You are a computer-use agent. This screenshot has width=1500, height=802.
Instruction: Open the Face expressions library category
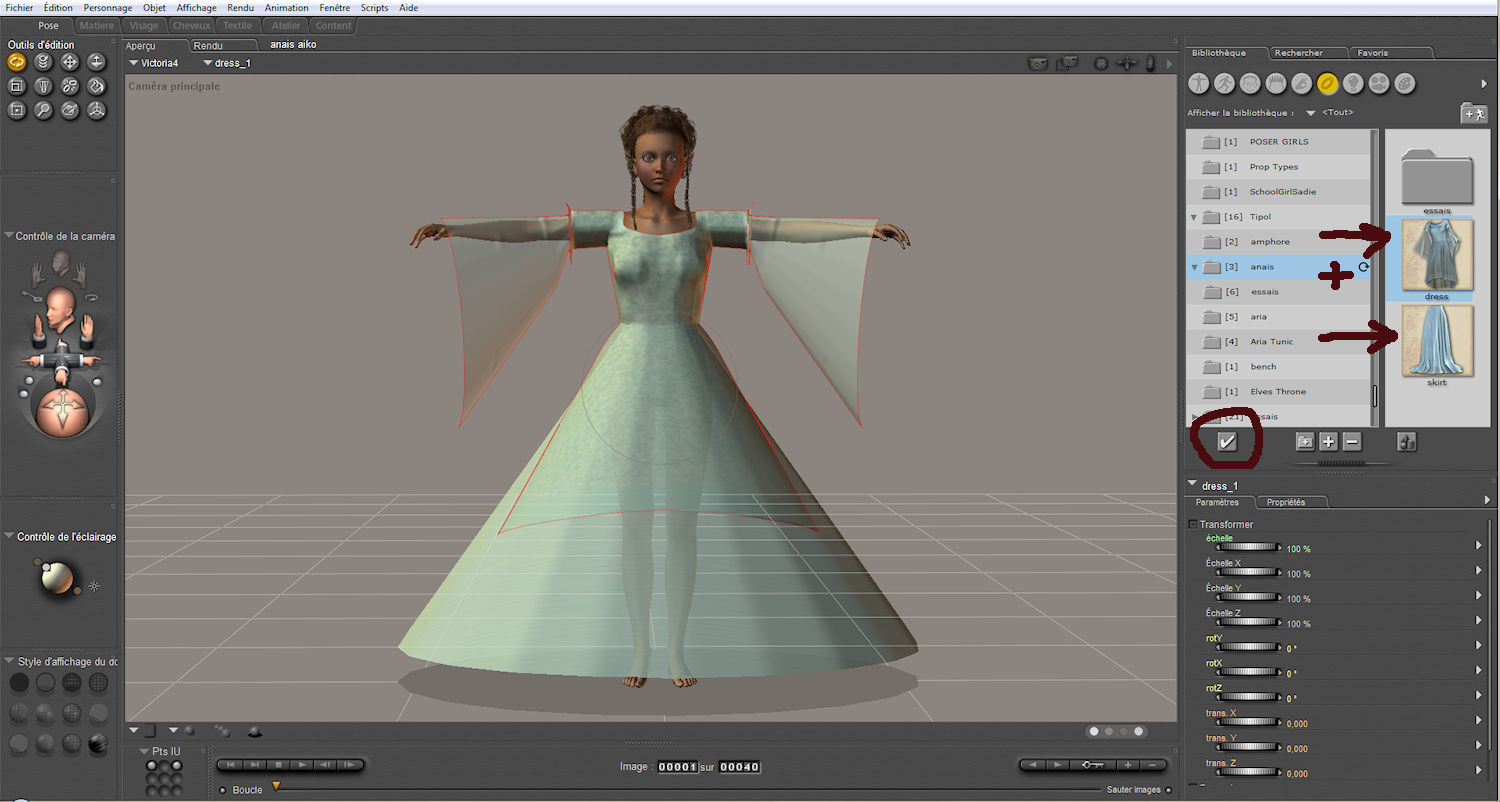click(x=1250, y=83)
